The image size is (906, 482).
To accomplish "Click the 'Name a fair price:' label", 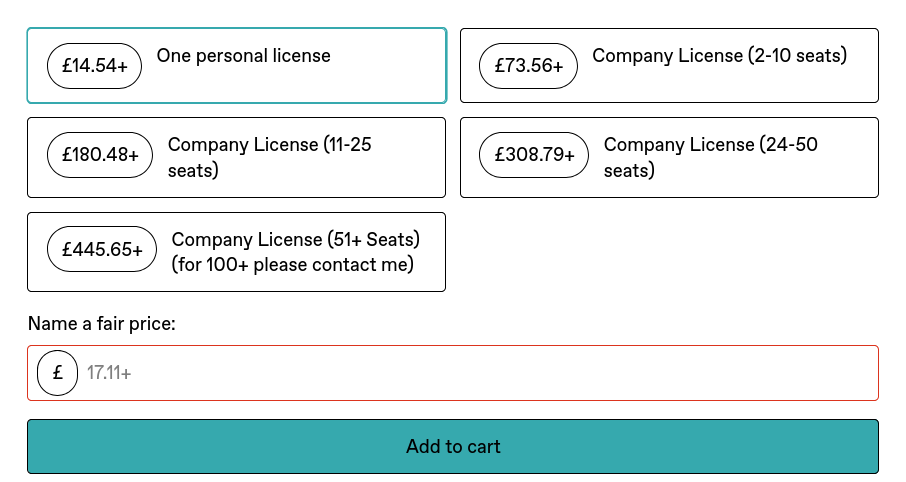I will (x=102, y=324).
